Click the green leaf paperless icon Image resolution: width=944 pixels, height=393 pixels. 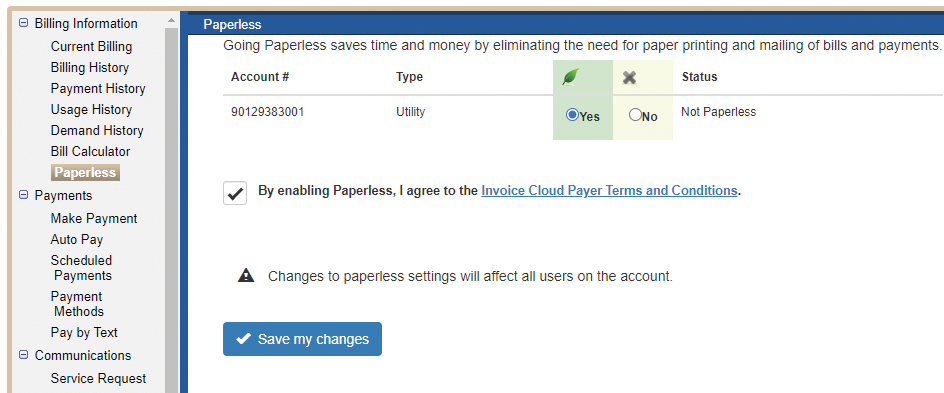tap(570, 77)
